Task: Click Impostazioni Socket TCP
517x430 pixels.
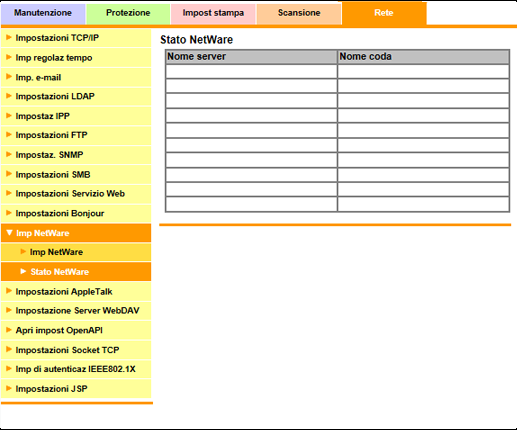Action: pyautogui.click(x=76, y=350)
